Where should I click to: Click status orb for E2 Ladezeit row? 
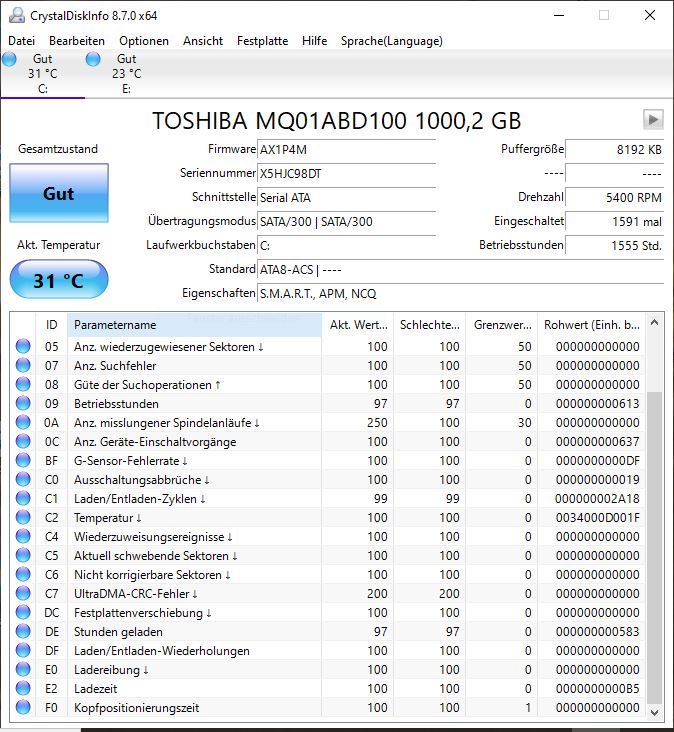[23, 688]
